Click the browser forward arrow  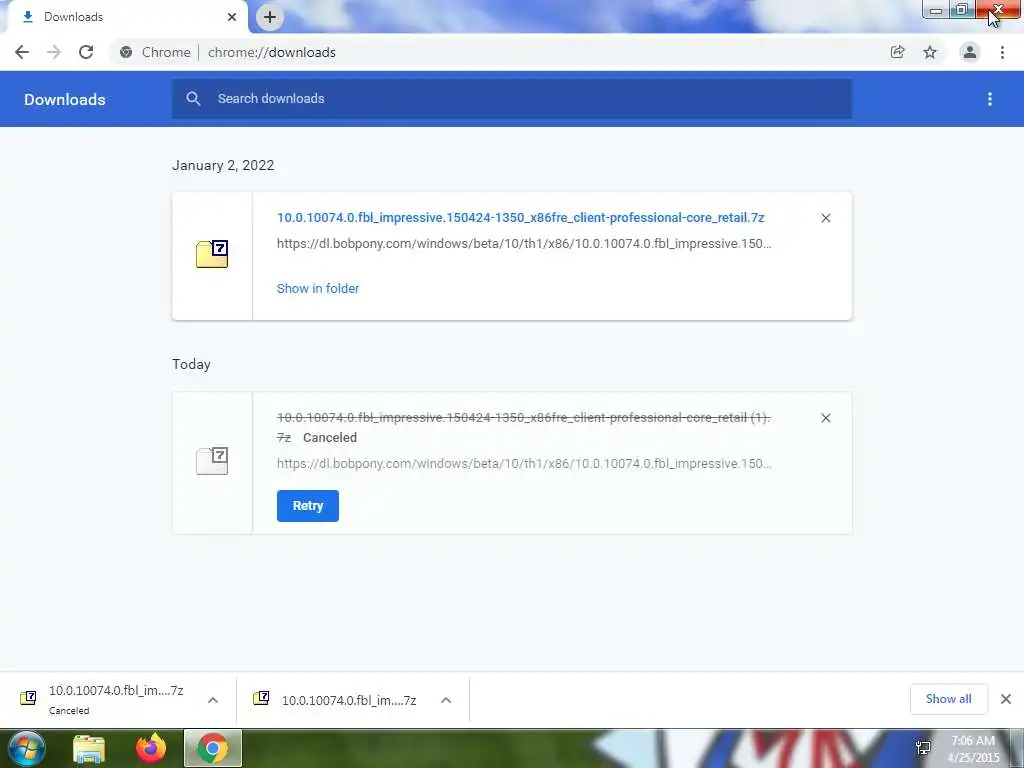pyautogui.click(x=54, y=52)
